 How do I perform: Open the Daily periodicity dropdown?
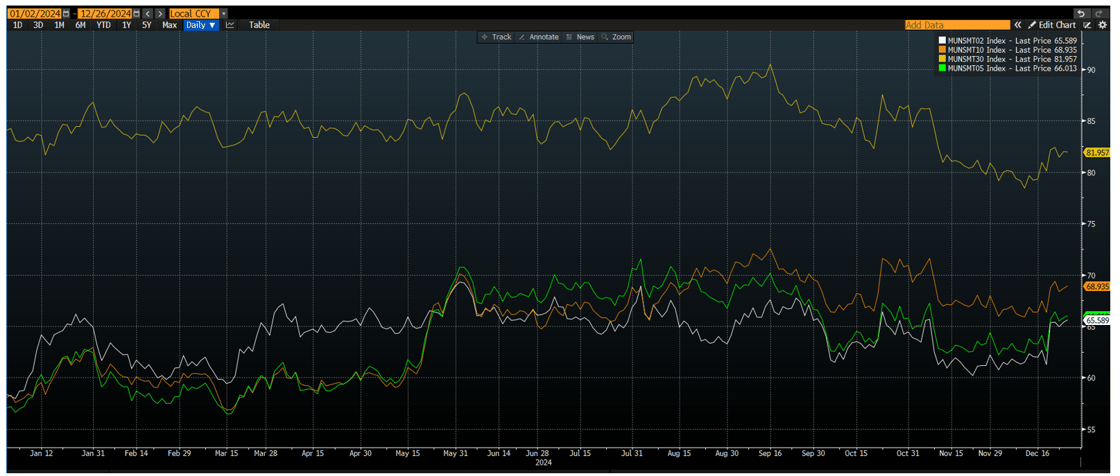point(201,25)
